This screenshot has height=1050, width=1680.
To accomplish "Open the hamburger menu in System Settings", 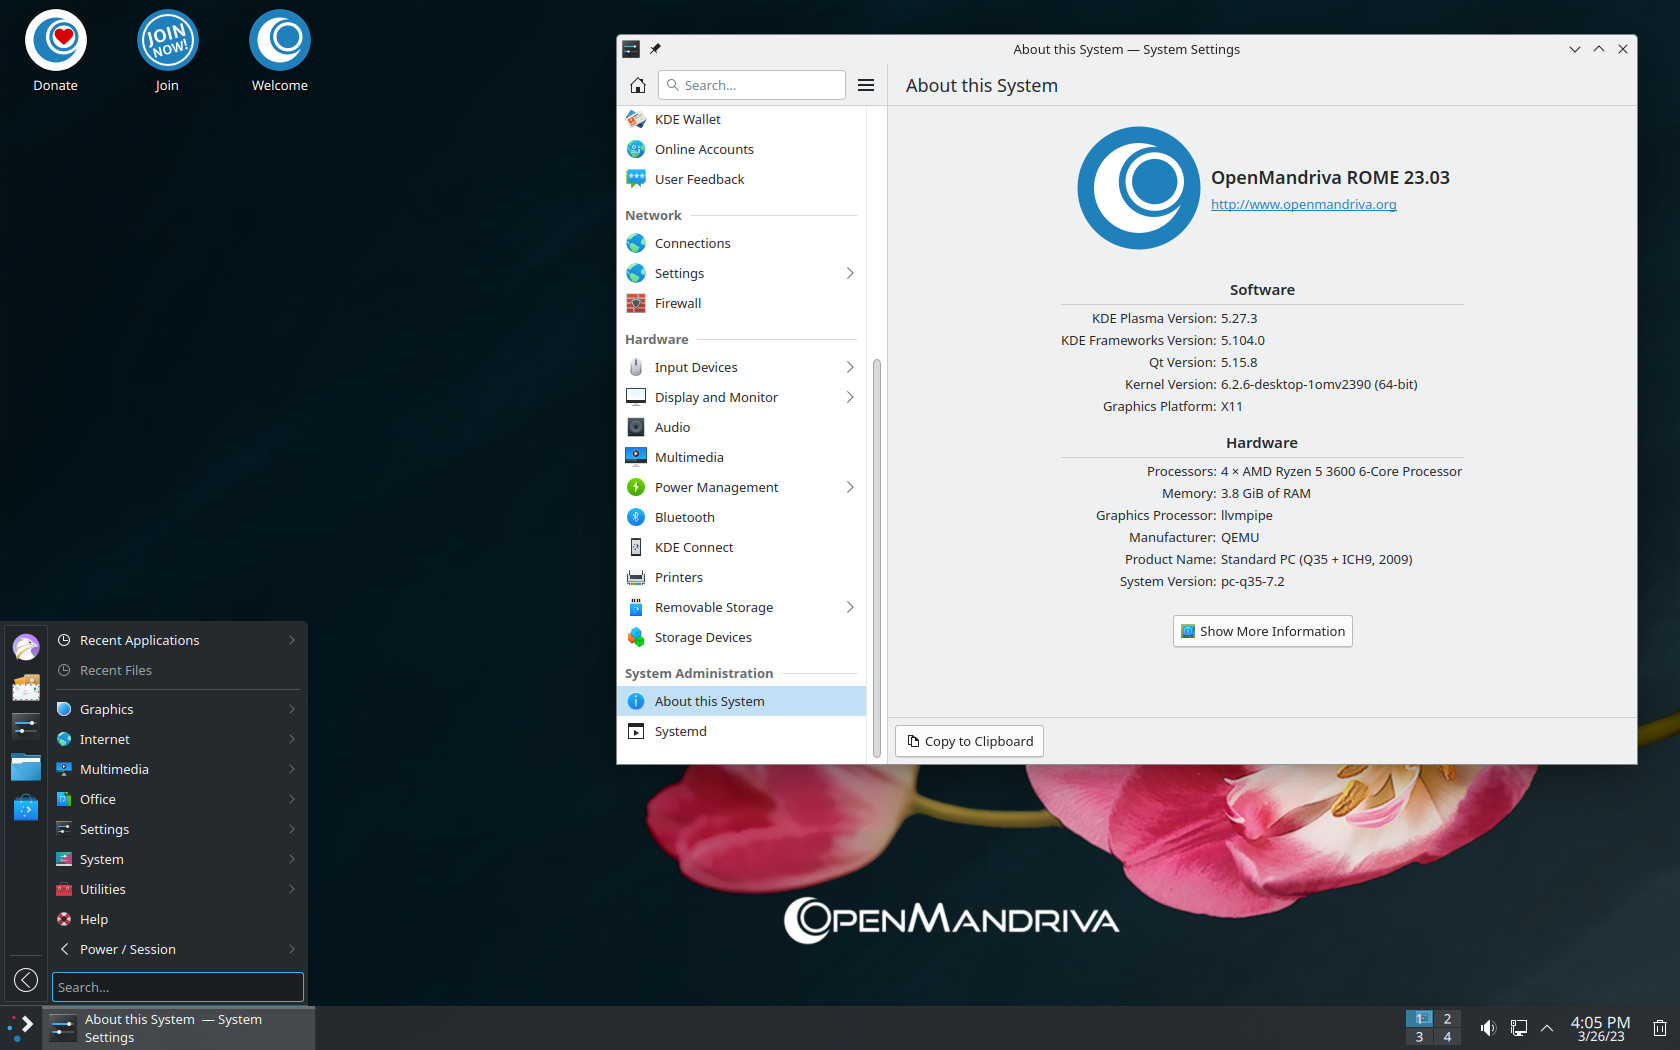I will pyautogui.click(x=866, y=85).
